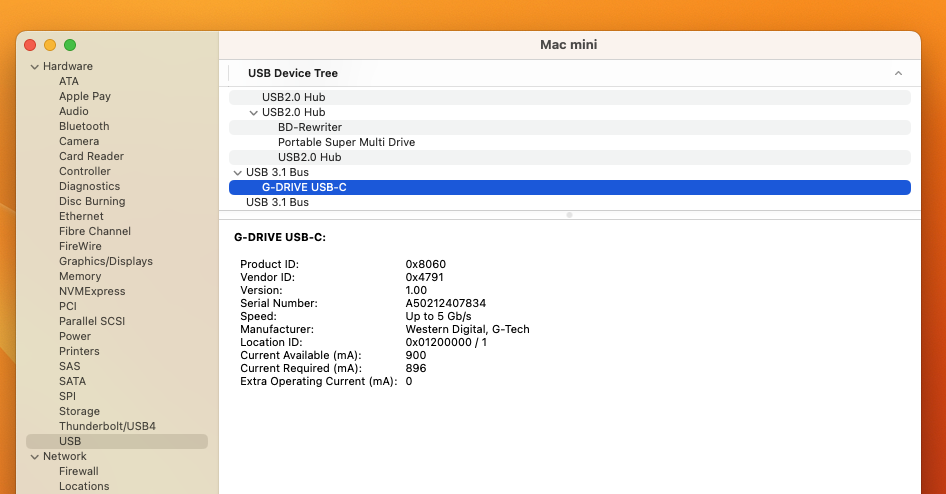Click Current Available value 900

pyautogui.click(x=416, y=356)
